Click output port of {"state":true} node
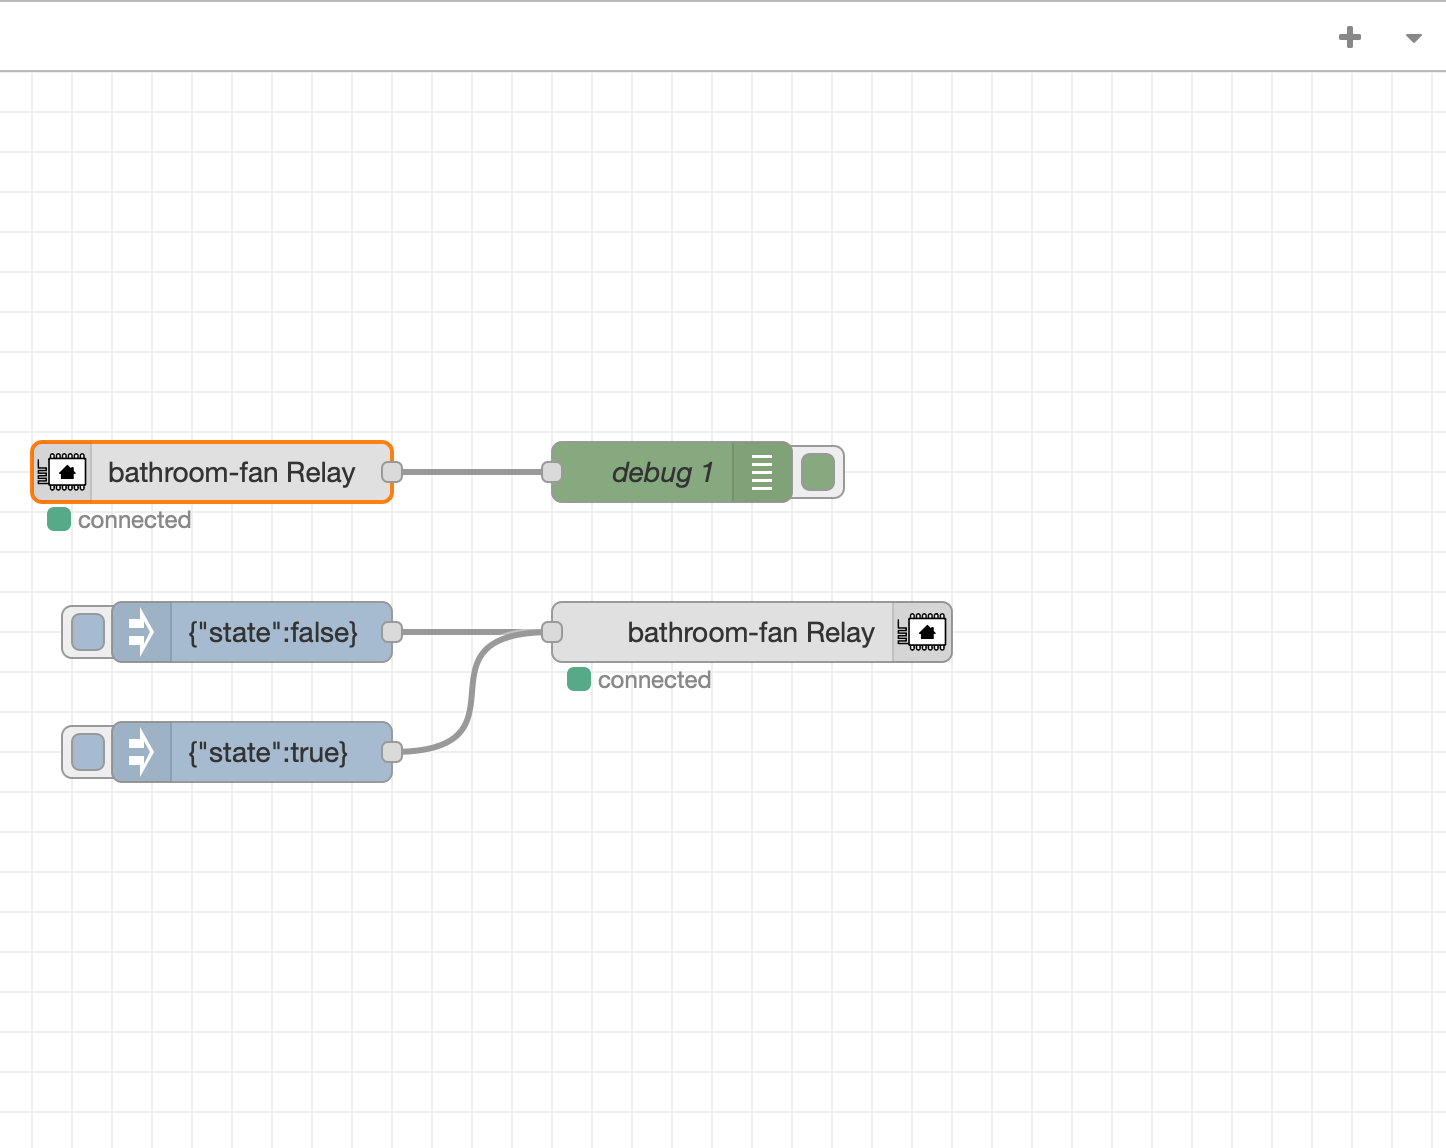This screenshot has width=1446, height=1148. 392,752
